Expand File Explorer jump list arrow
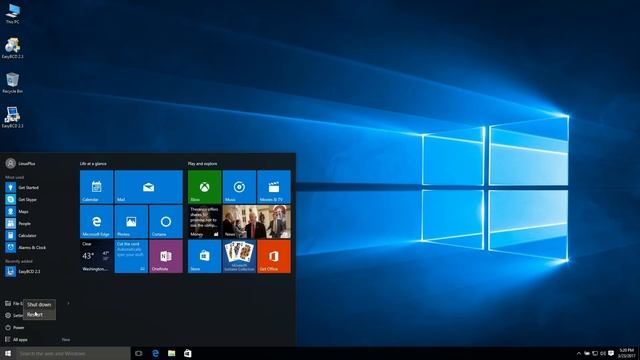Viewport: 640px width, 360px height. pos(68,303)
